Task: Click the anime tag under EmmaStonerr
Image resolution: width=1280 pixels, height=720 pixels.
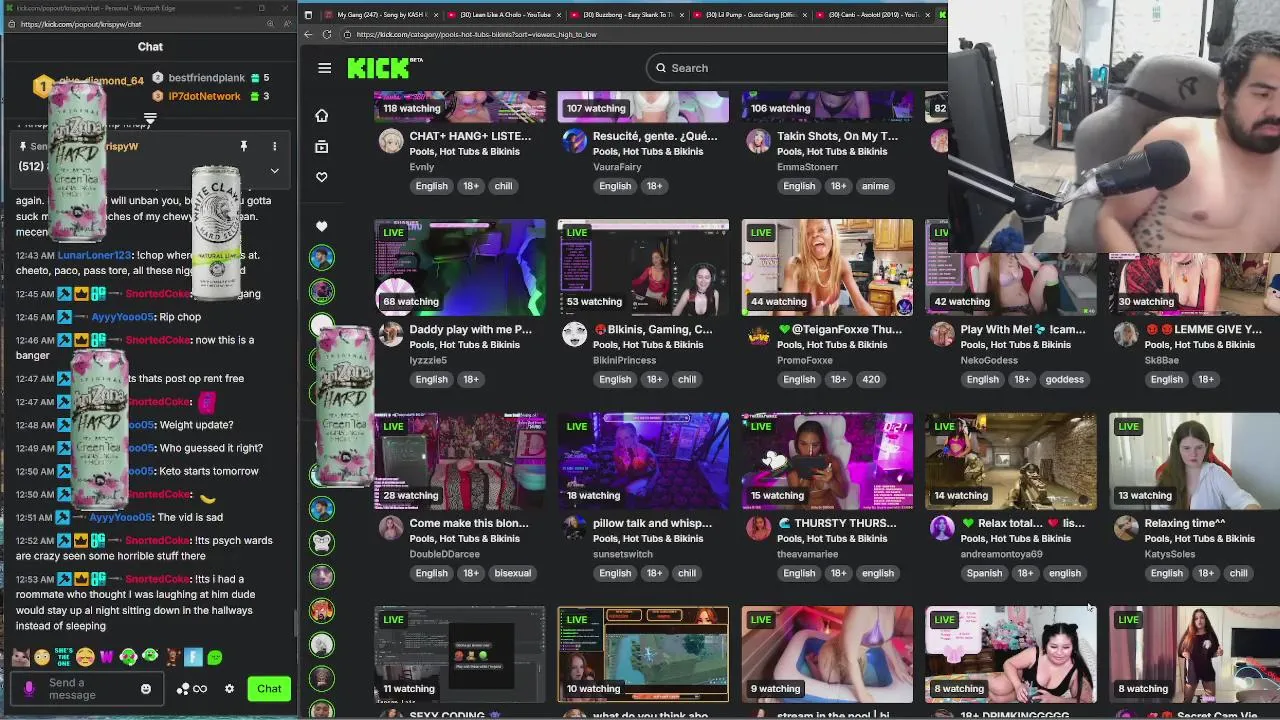Action: click(875, 186)
